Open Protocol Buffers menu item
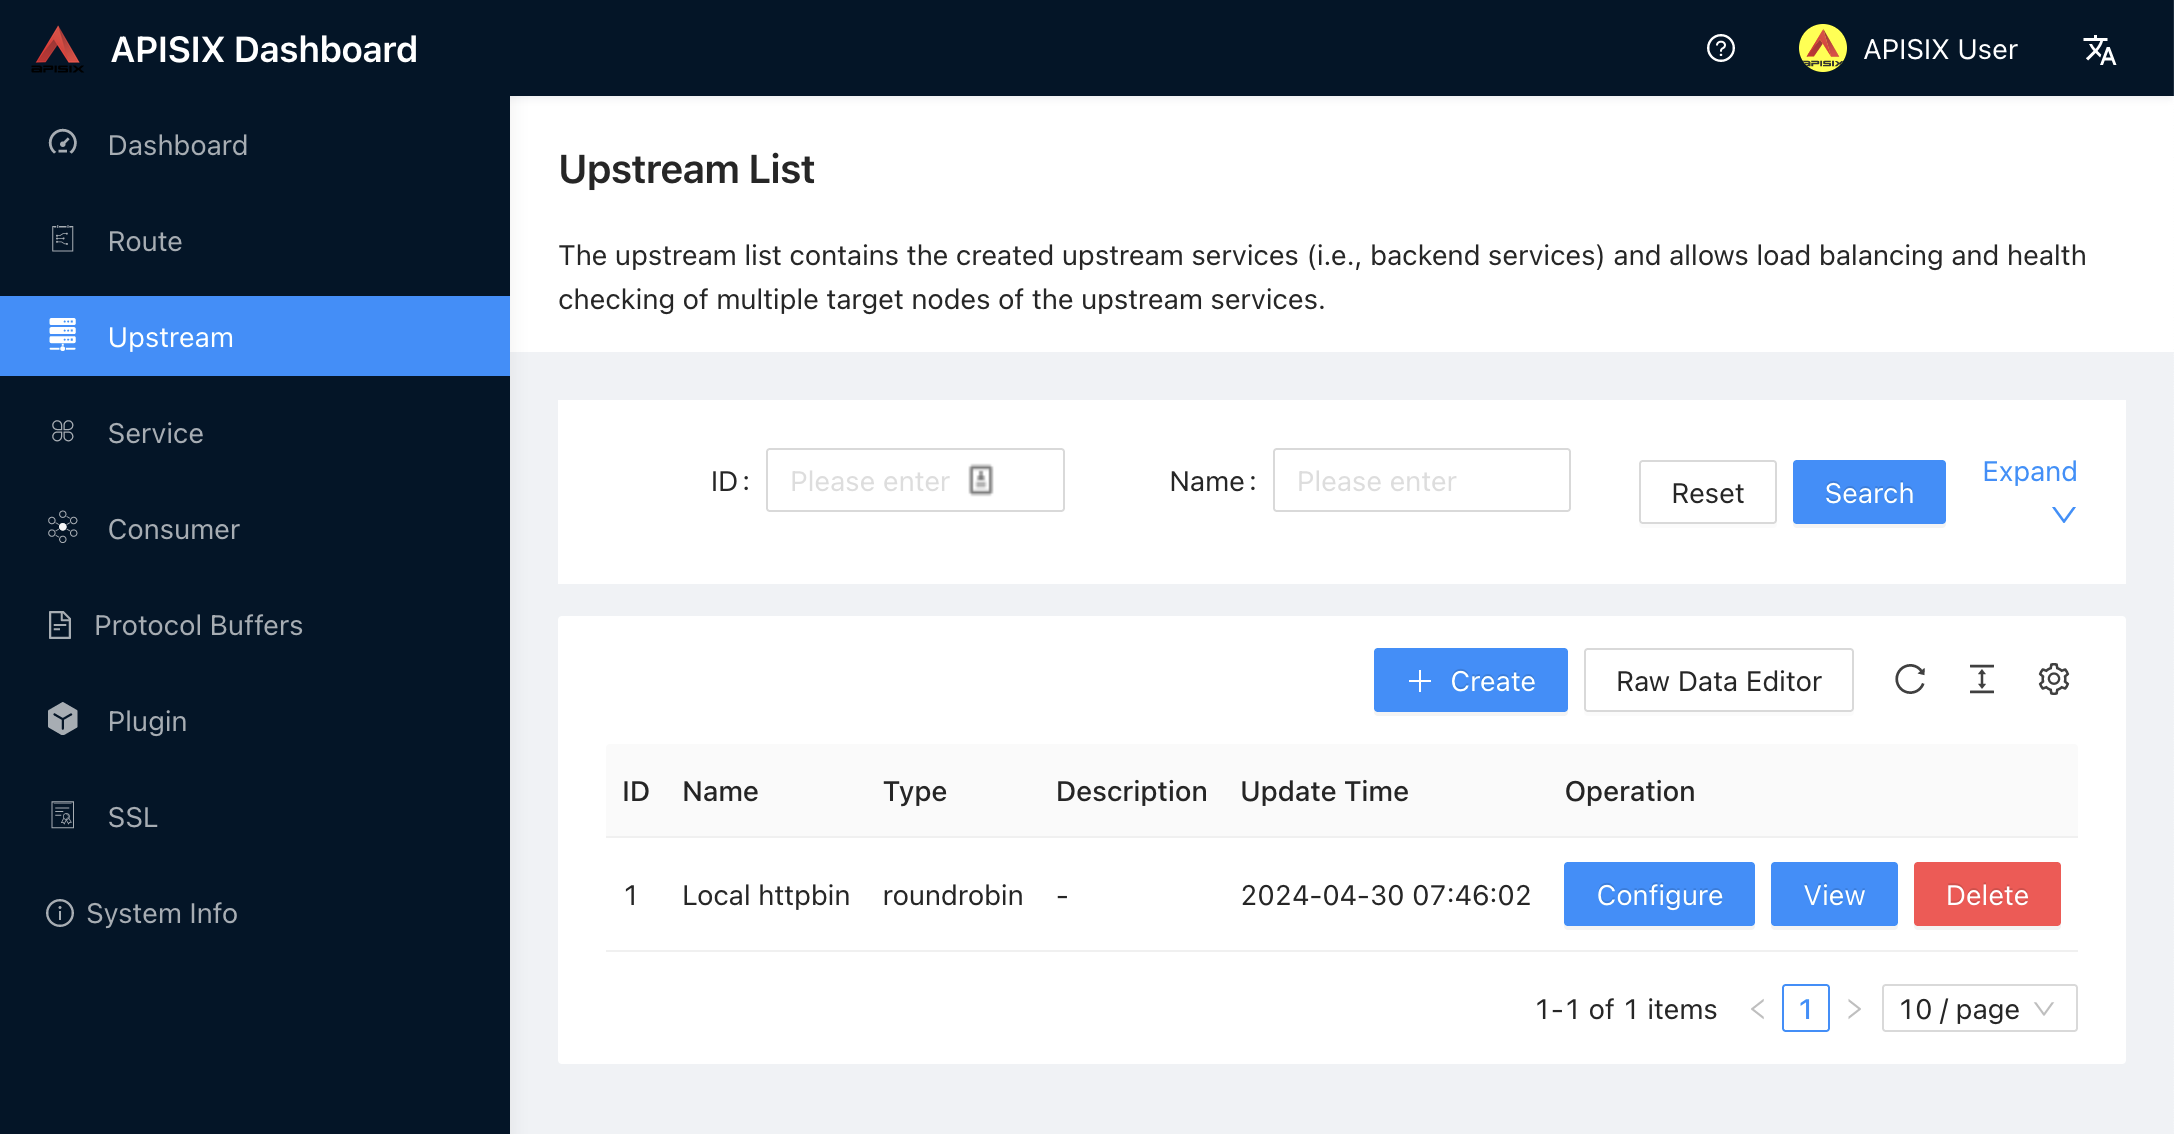Image resolution: width=2174 pixels, height=1134 pixels. coord(198,625)
